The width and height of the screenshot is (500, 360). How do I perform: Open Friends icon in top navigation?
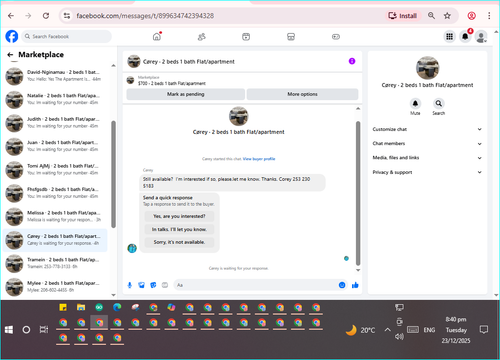[x=201, y=37]
